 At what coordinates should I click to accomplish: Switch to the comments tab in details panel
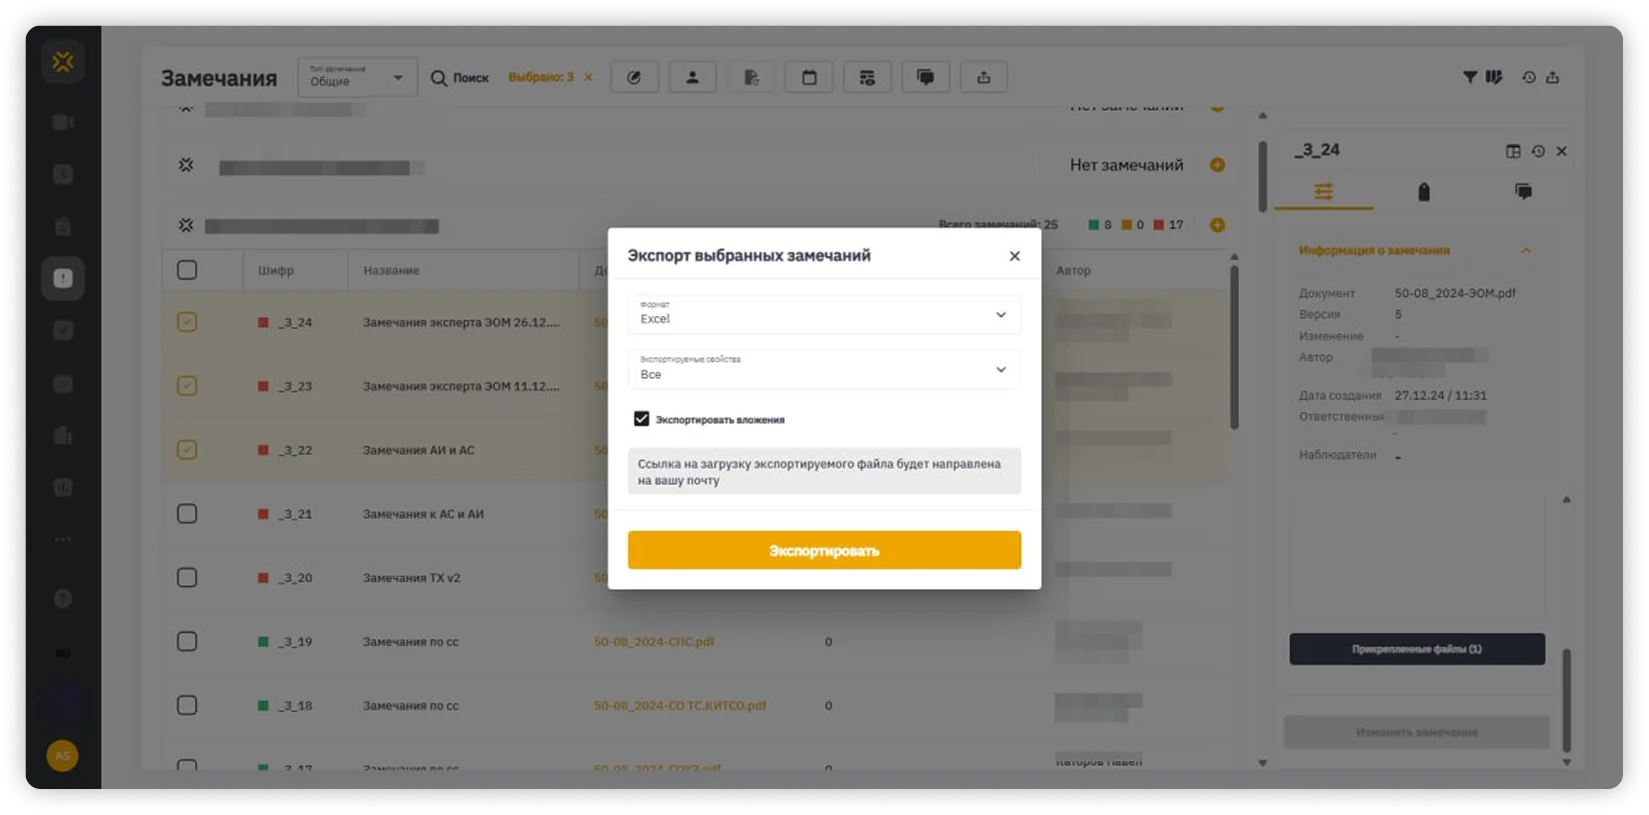1523,192
